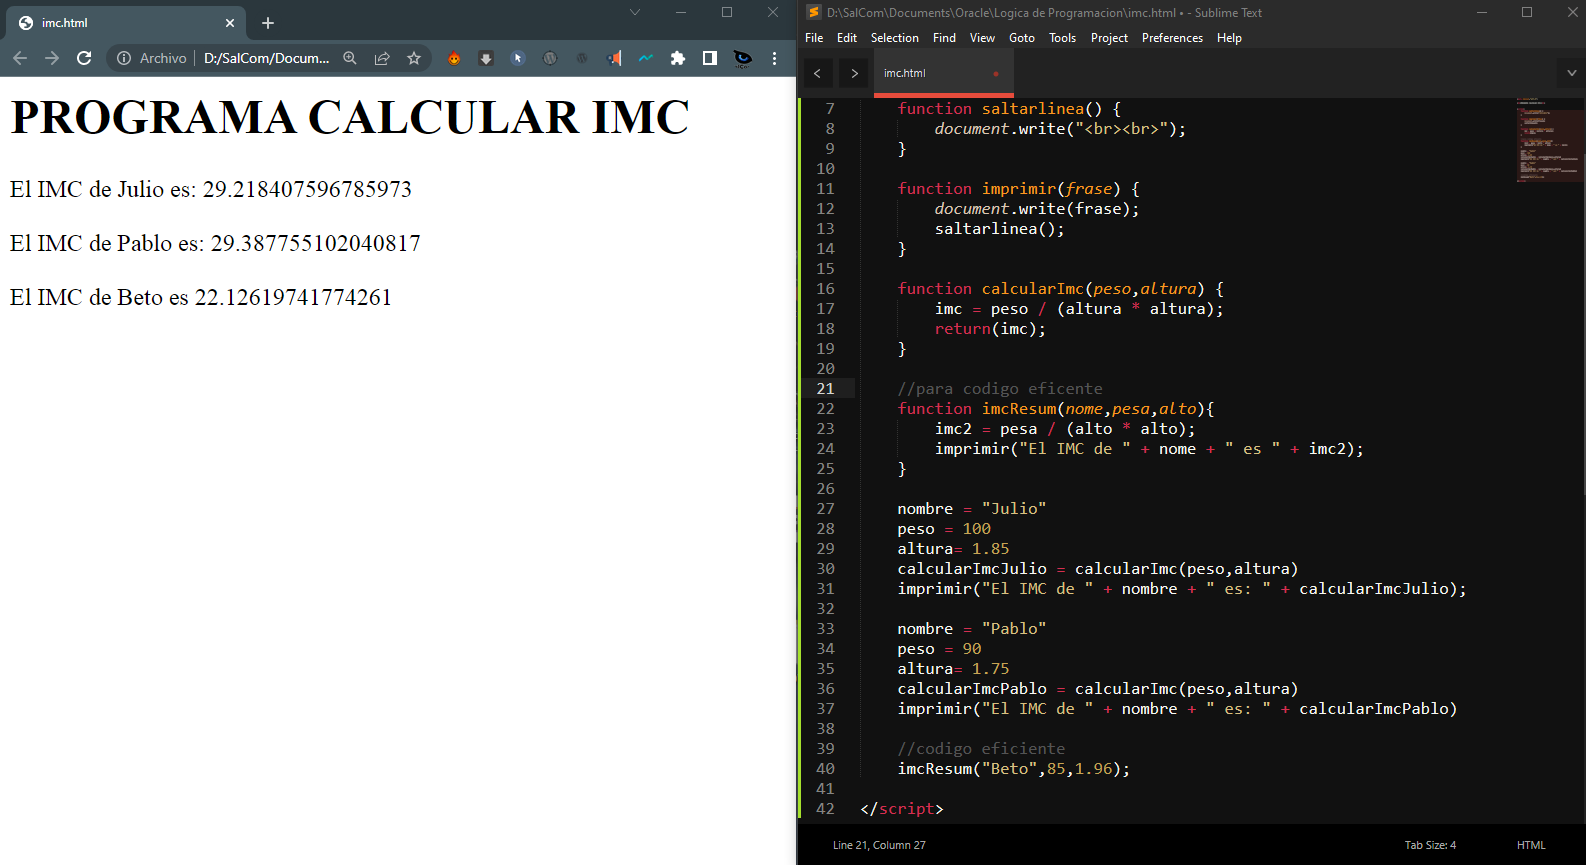Screen dimensions: 1586x865
Task: Click the Chrome address bar URL
Action: click(266, 58)
